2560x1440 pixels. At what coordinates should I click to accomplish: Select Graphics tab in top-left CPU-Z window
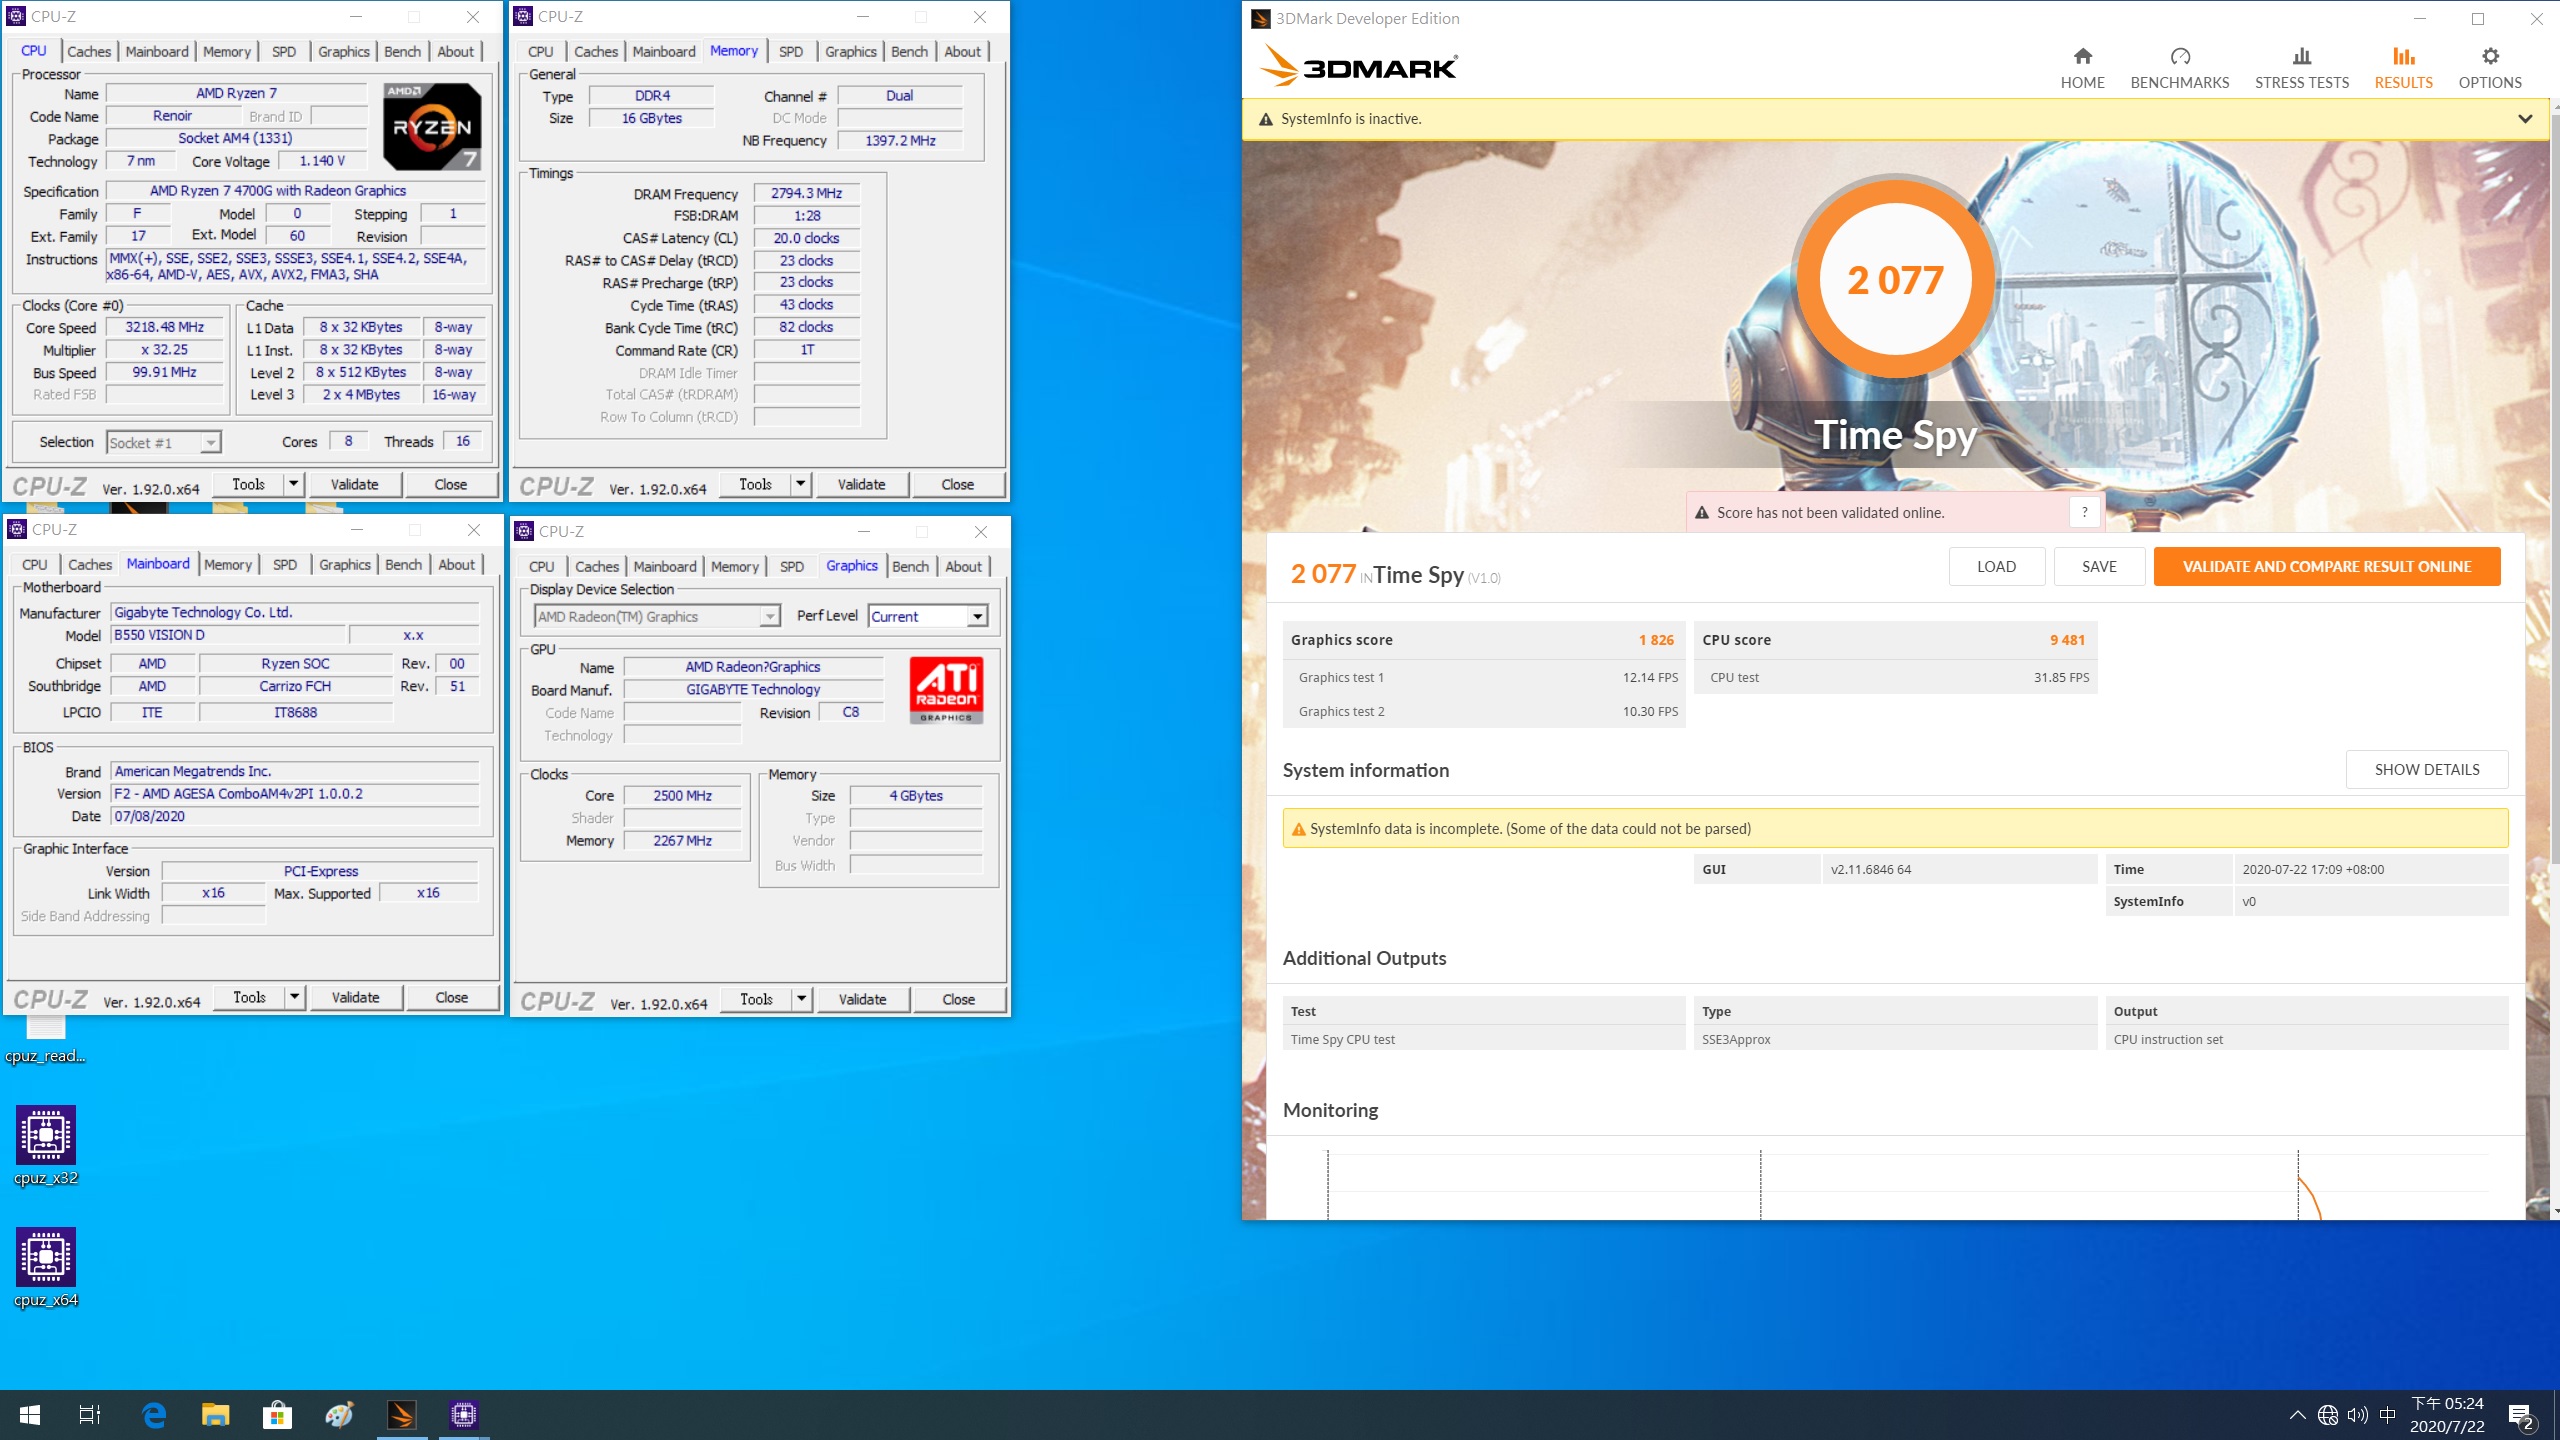344,51
